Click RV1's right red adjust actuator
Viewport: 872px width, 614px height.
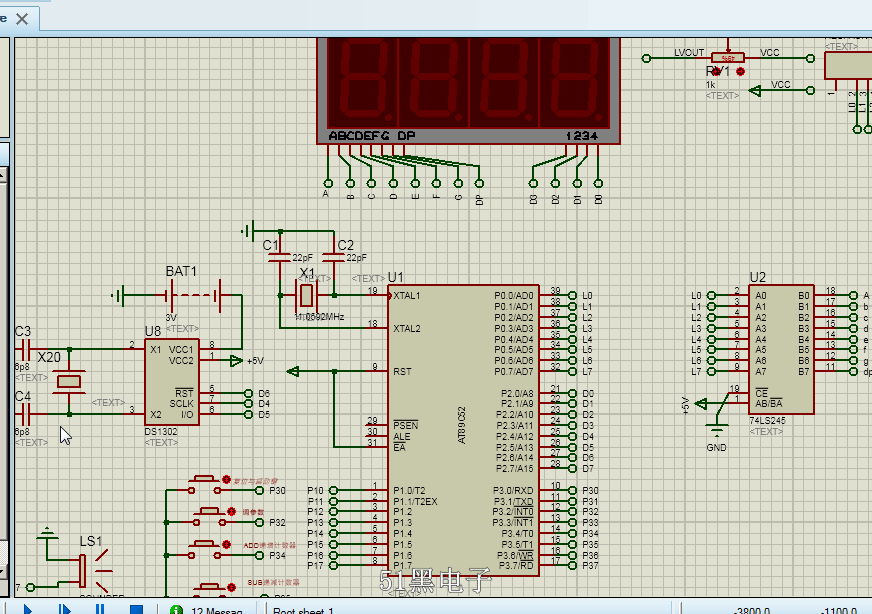click(740, 72)
